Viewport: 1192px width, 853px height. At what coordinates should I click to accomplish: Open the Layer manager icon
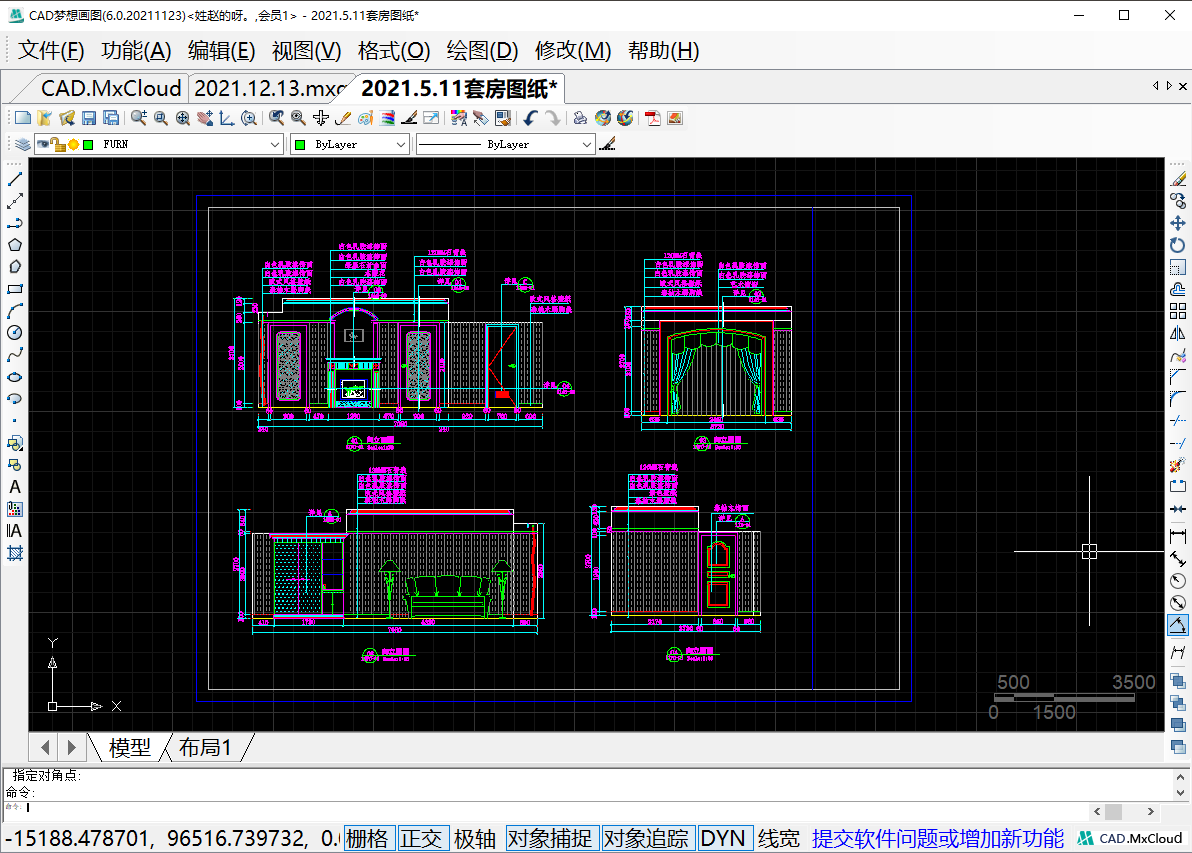tap(23, 144)
